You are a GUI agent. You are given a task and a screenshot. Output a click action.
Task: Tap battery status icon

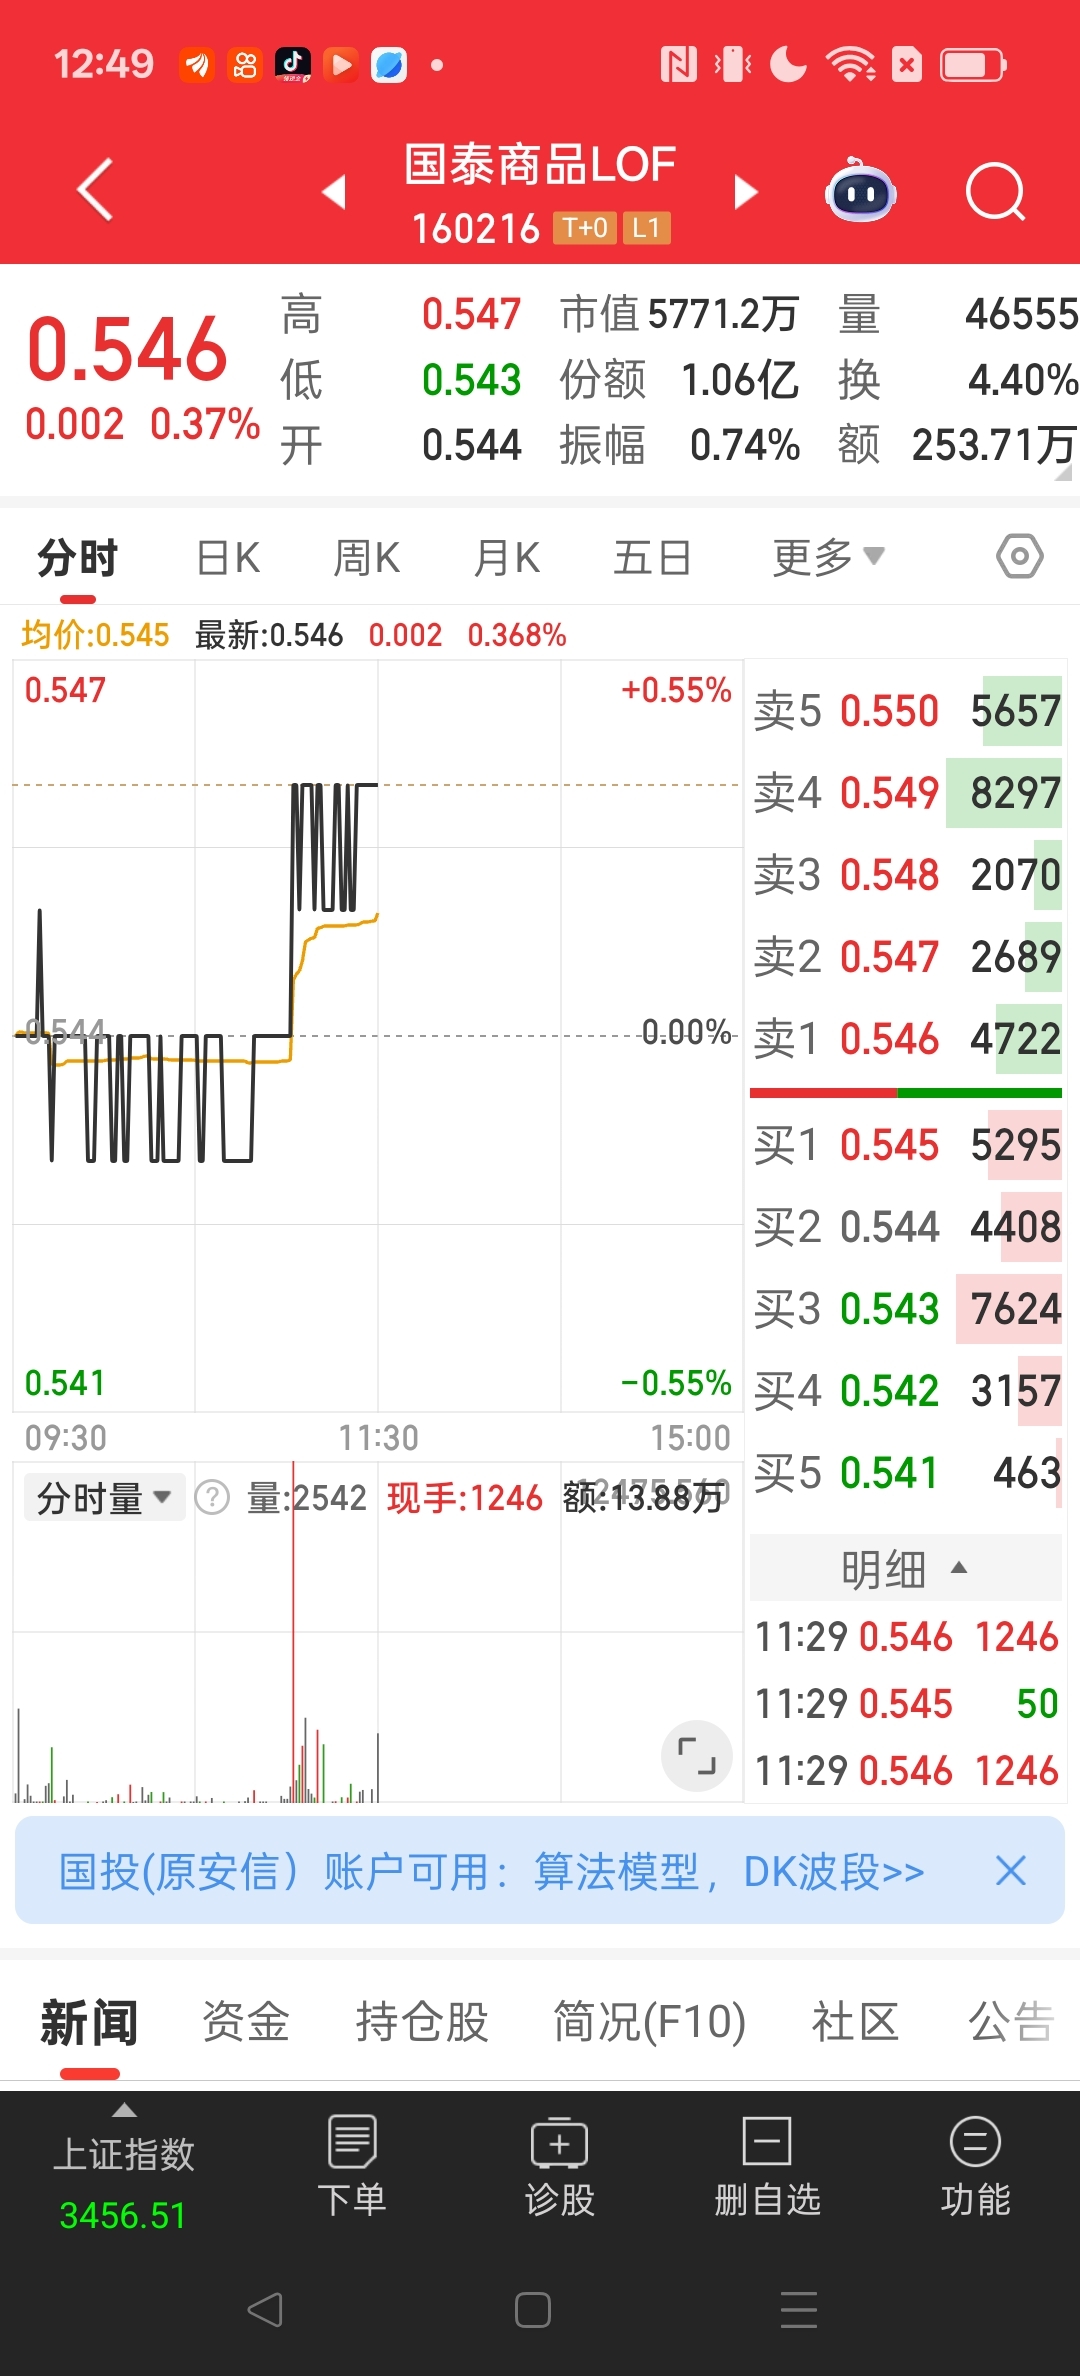(973, 66)
